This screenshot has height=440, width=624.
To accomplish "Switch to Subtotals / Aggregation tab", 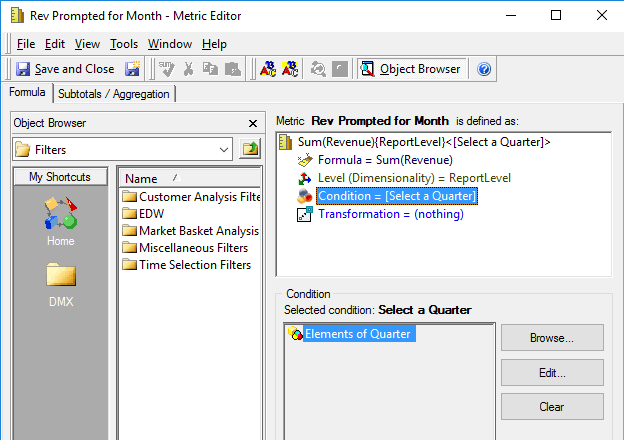I will [115, 94].
